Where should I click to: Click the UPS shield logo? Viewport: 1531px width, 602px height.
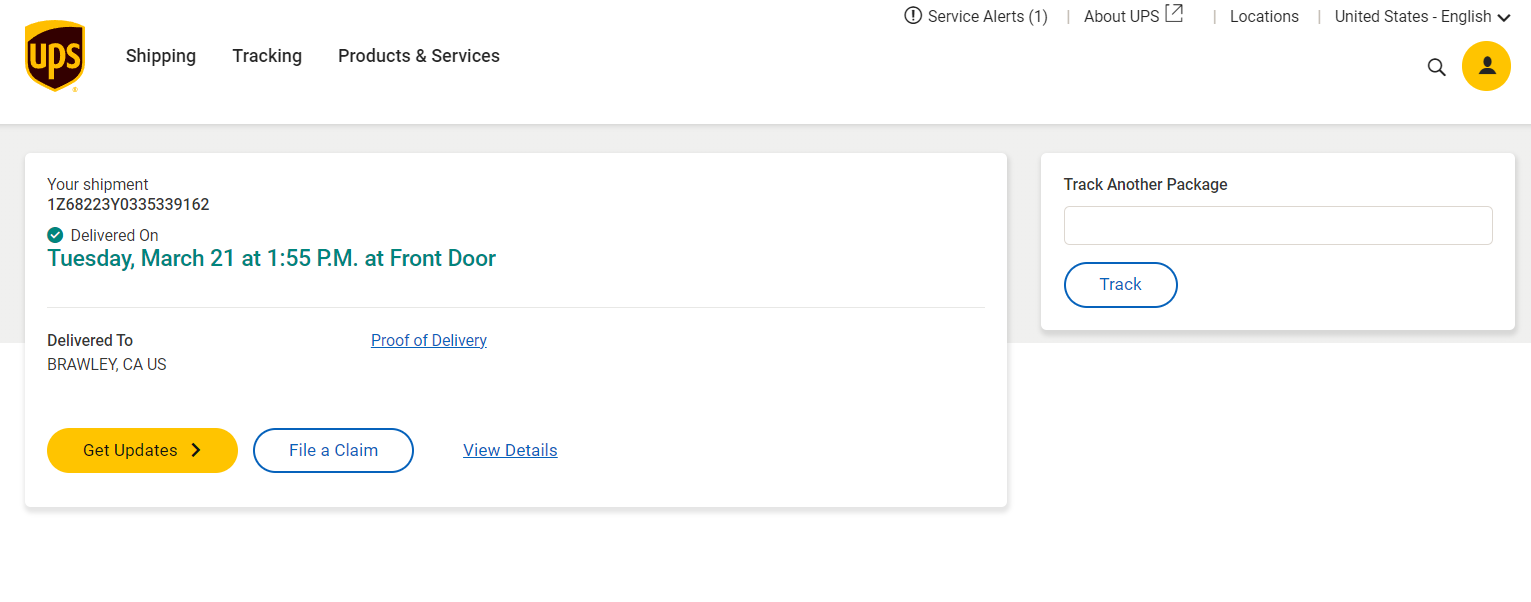(55, 56)
